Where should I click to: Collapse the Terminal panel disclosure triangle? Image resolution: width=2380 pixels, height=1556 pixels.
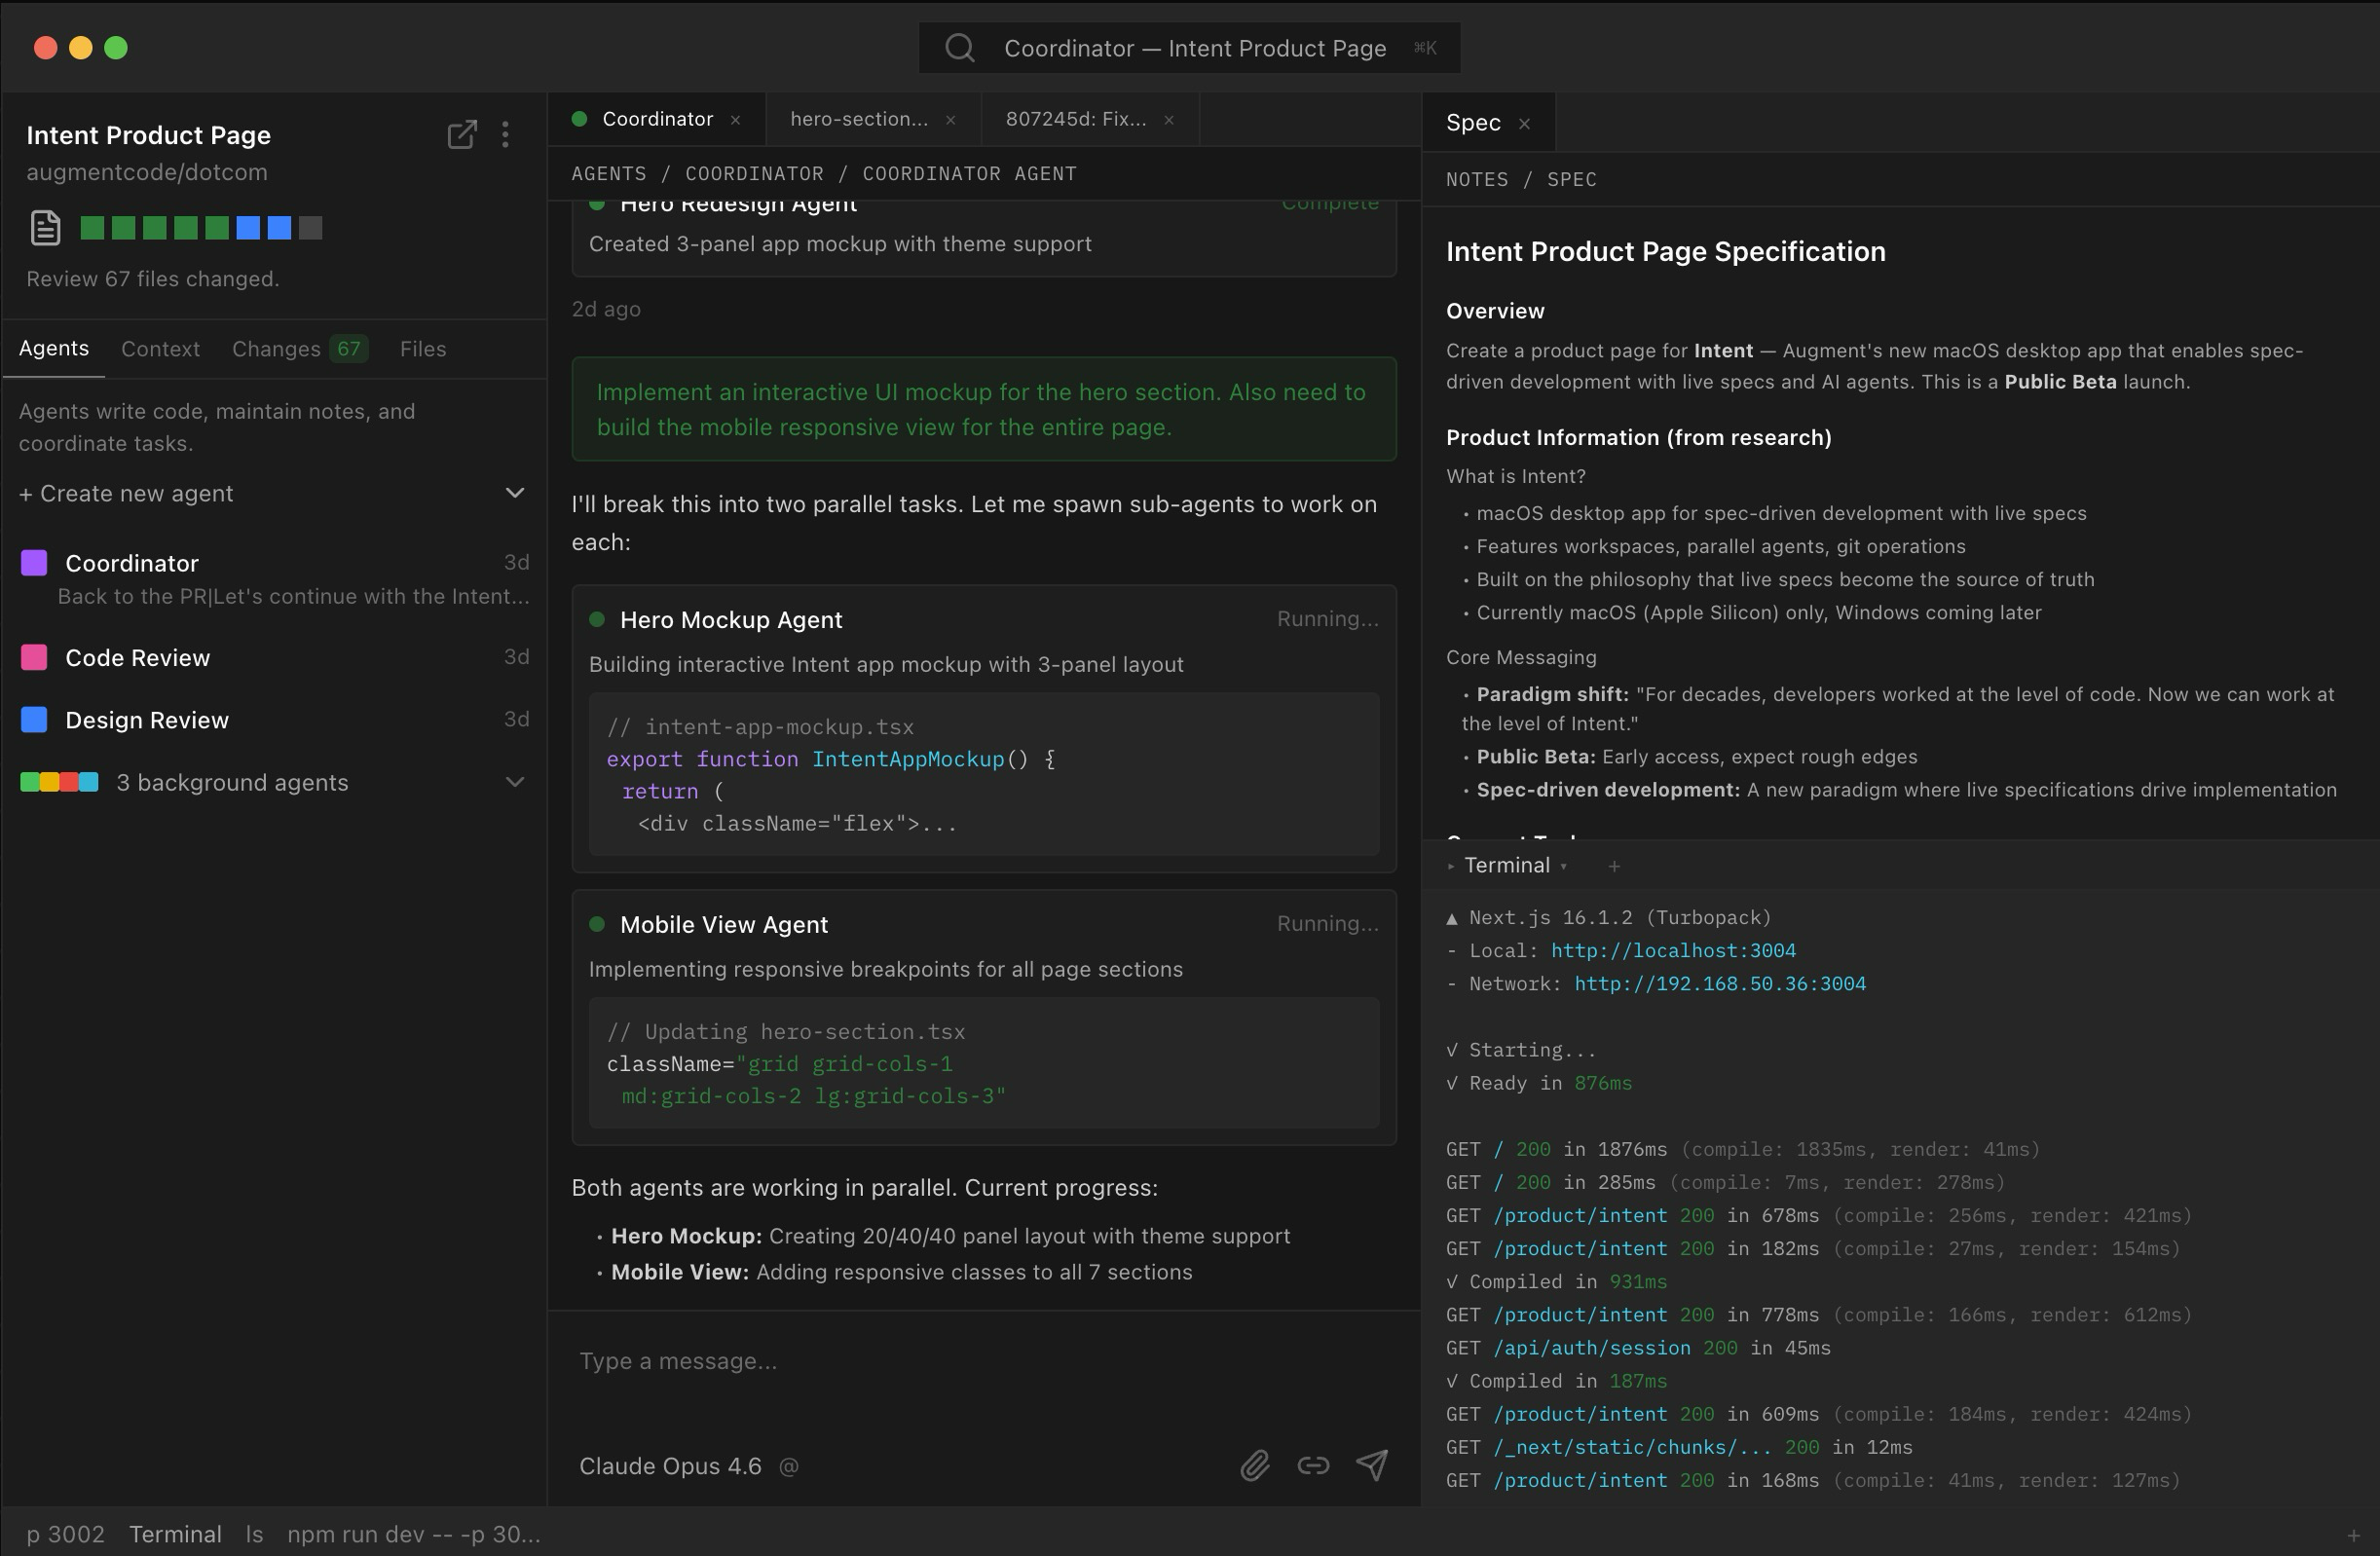[x=1451, y=866]
